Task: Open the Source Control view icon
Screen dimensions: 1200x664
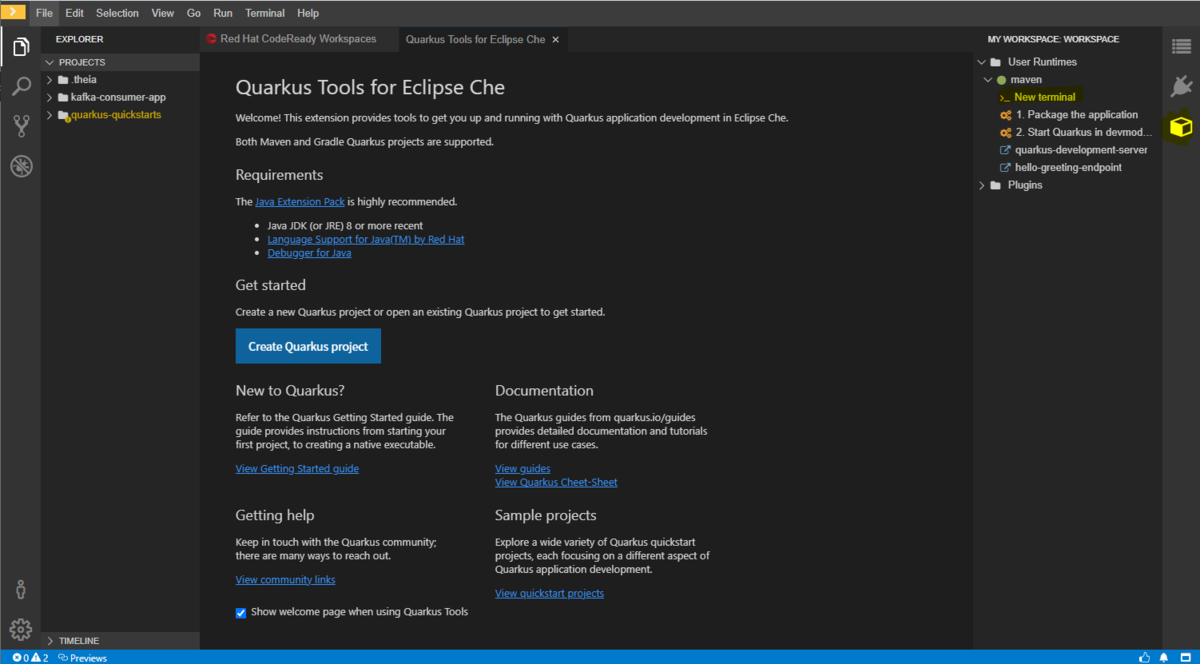Action: pos(21,126)
